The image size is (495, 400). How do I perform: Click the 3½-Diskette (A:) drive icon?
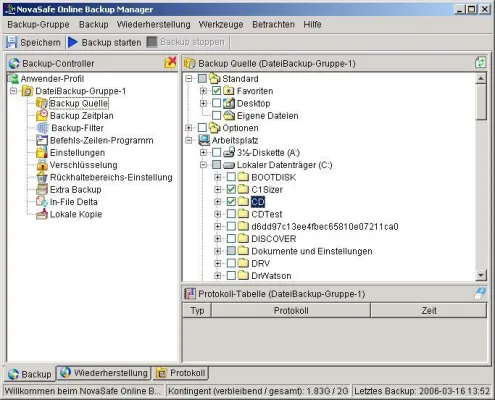pyautogui.click(x=229, y=153)
